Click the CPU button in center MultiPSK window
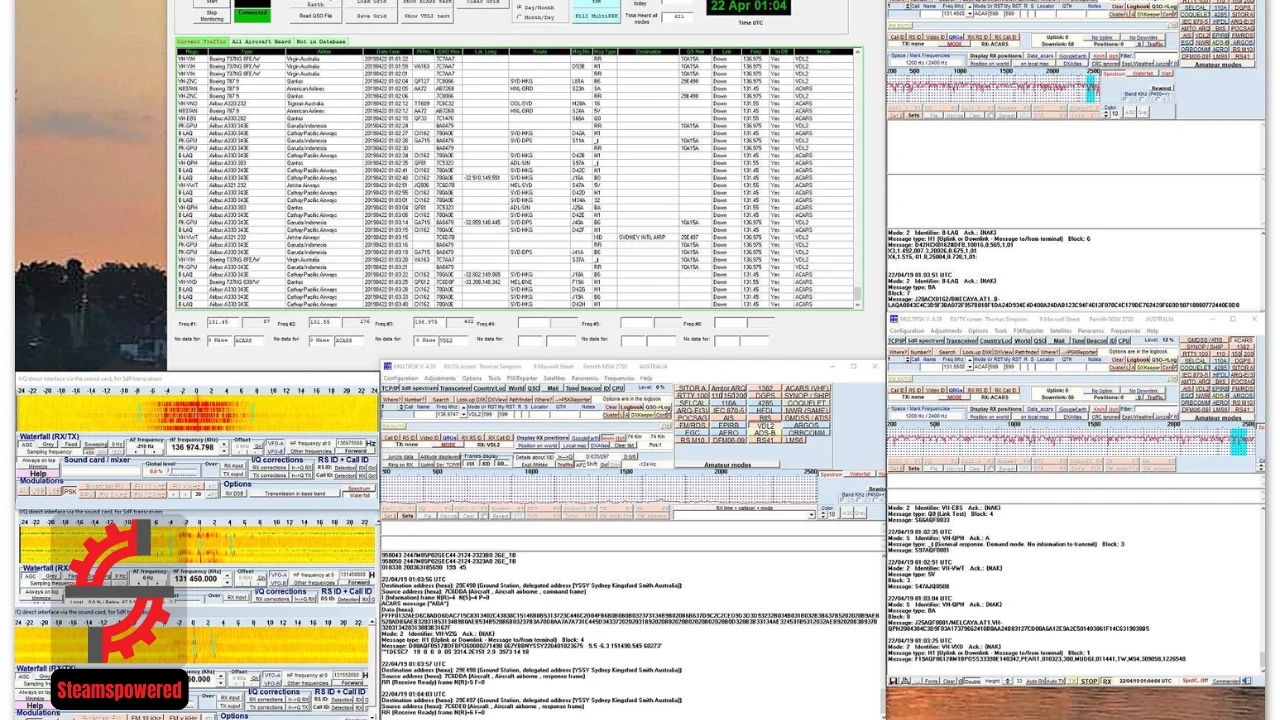The height and width of the screenshot is (720, 1280). coord(618,388)
